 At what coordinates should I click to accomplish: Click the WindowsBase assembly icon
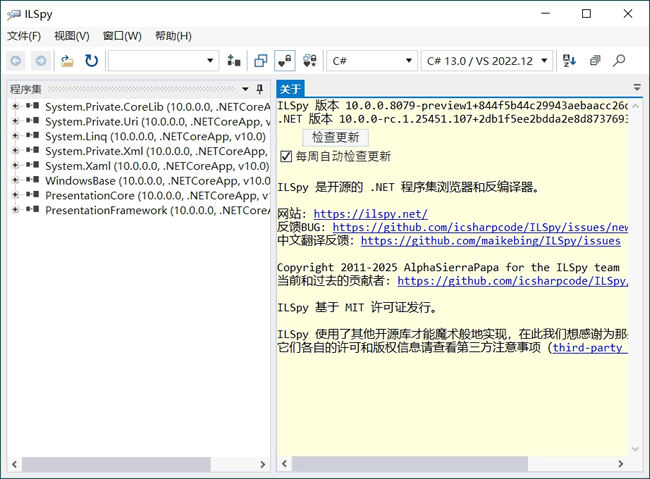point(33,180)
